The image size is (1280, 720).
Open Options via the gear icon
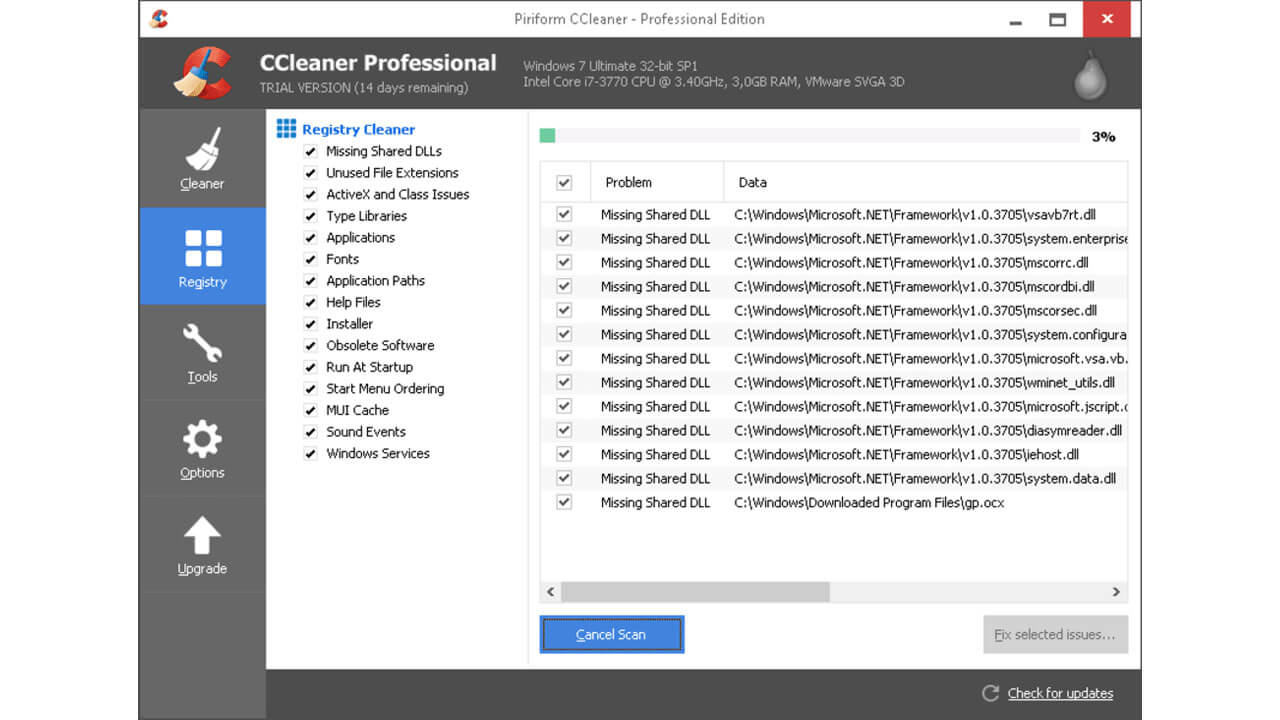201,438
